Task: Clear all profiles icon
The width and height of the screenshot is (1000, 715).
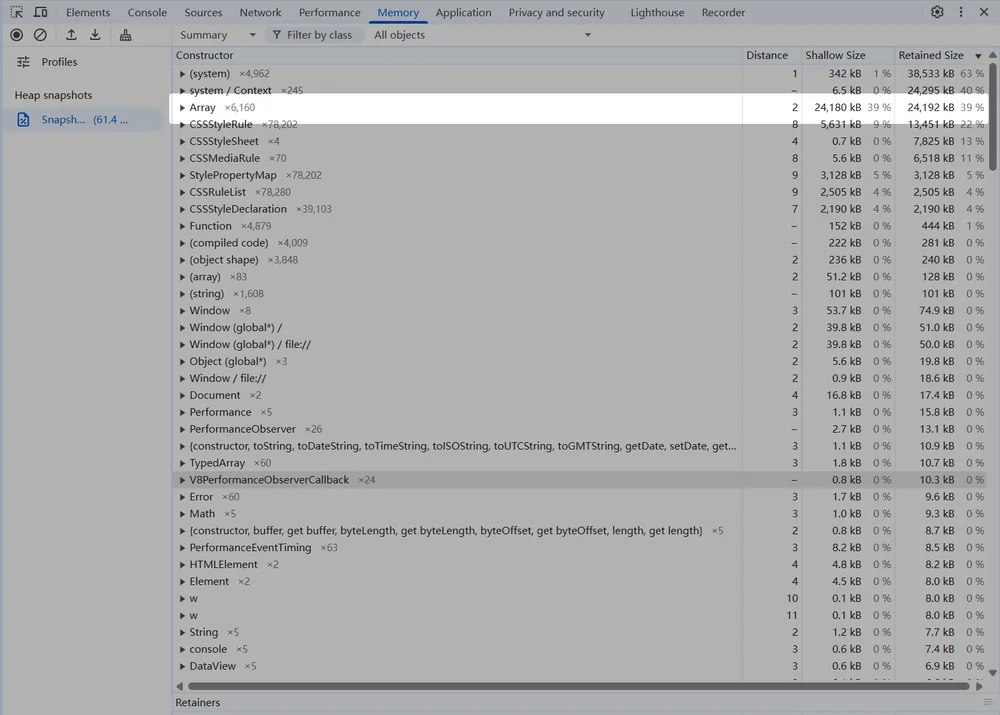Action: pyautogui.click(x=40, y=35)
